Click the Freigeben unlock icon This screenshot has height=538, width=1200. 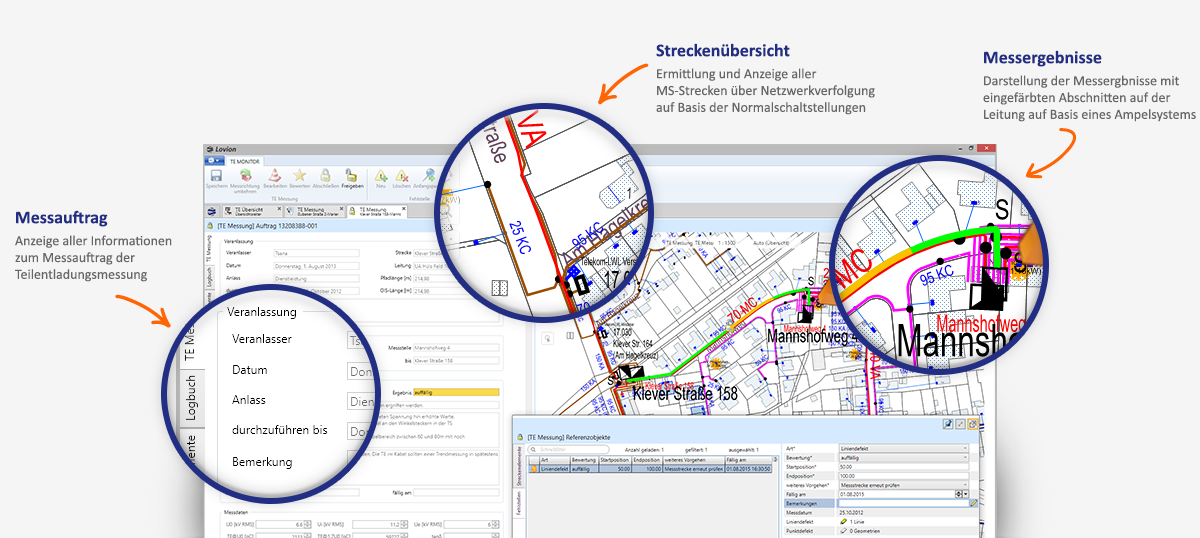(352, 176)
